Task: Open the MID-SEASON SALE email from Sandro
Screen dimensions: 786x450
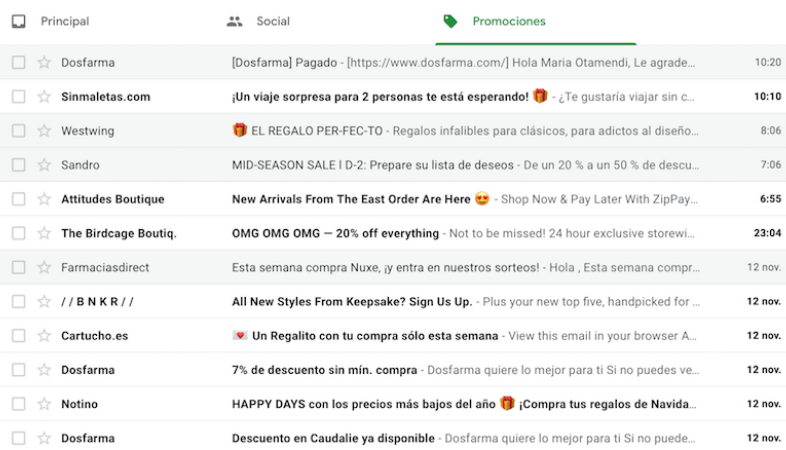Action: (400, 165)
